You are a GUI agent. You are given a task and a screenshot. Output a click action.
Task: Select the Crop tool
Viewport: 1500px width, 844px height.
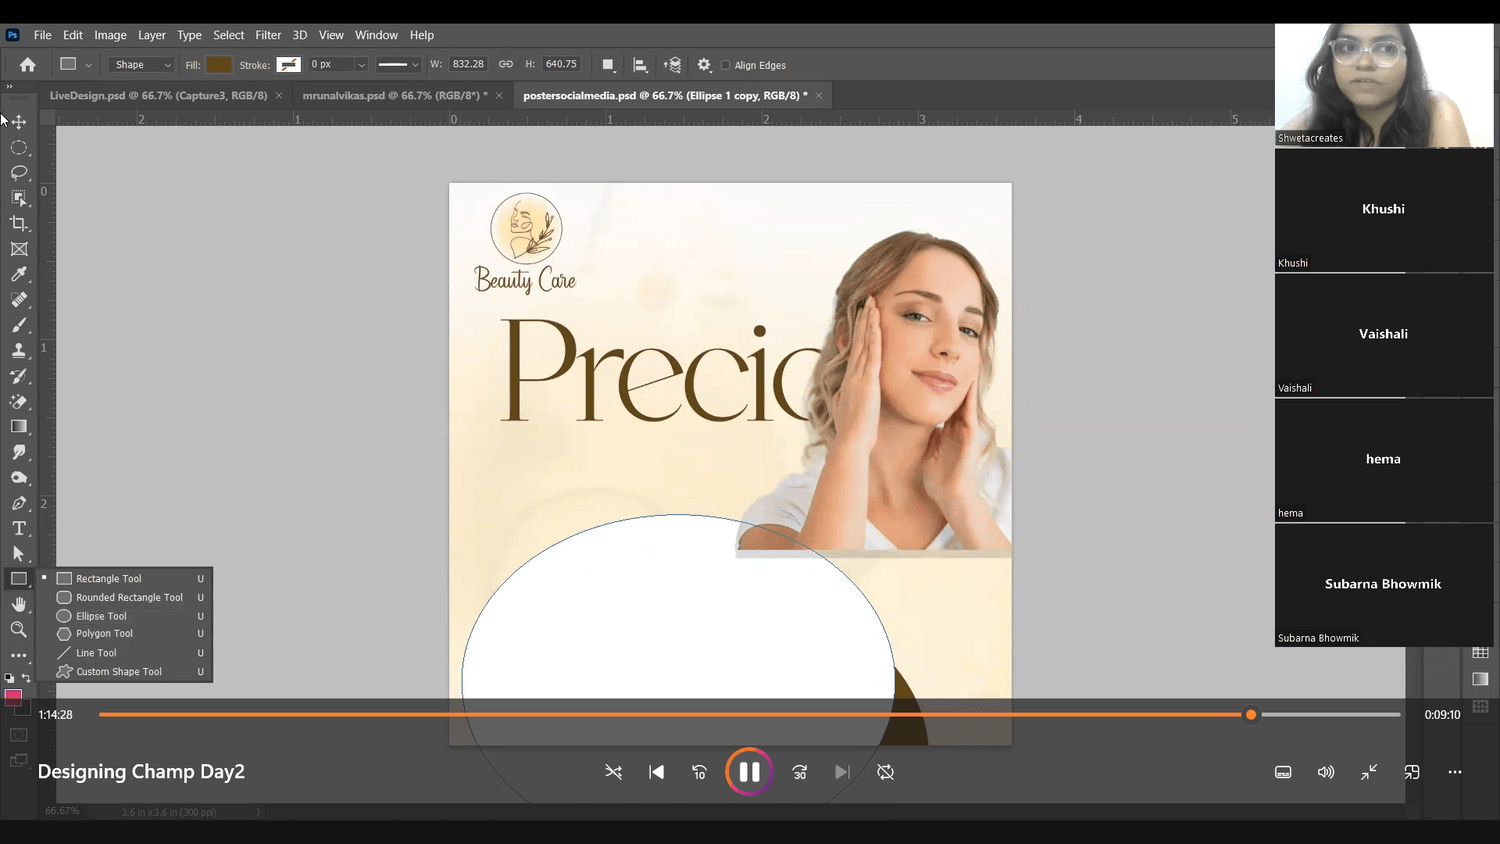(x=19, y=224)
